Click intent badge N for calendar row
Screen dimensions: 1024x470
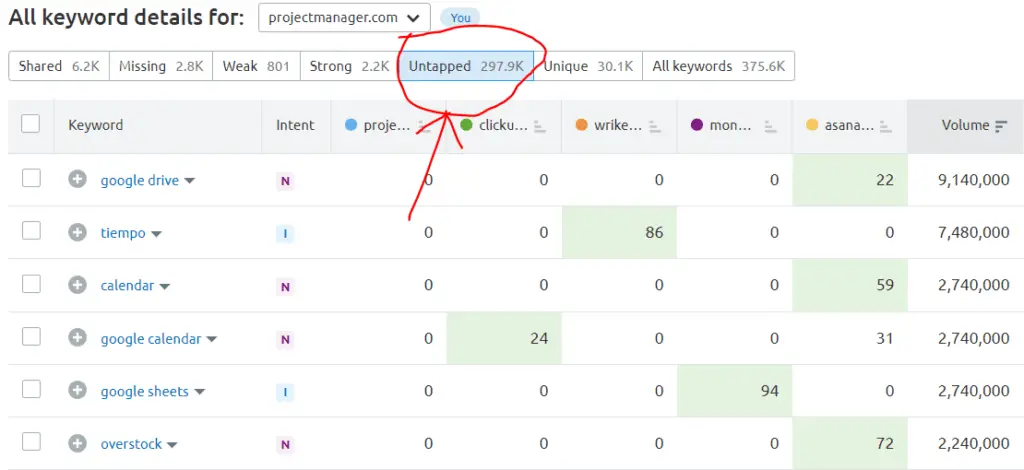click(285, 287)
